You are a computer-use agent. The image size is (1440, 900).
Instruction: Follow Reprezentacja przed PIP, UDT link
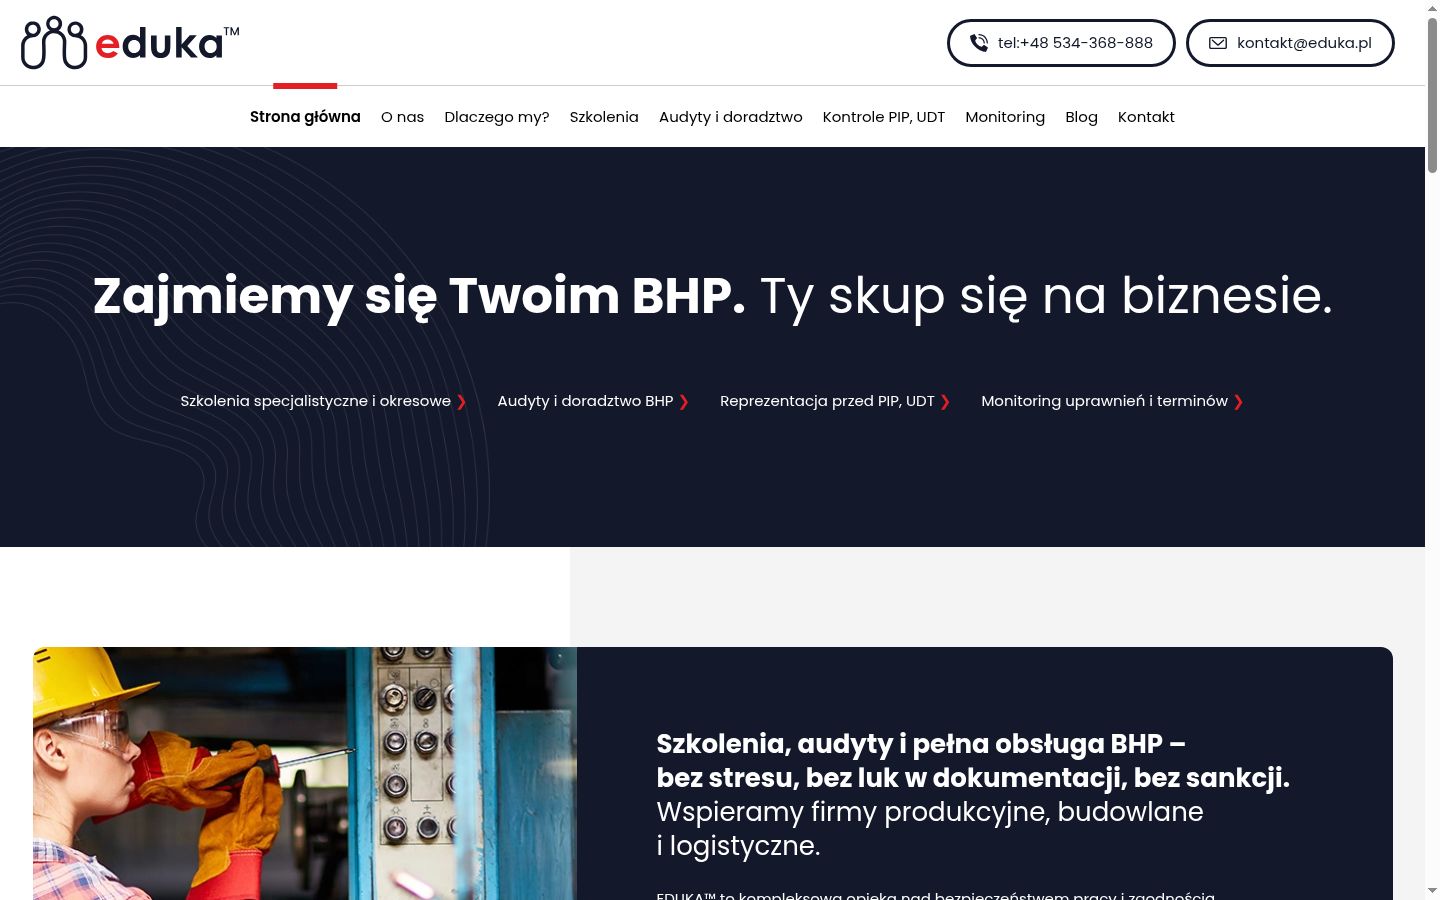835,401
